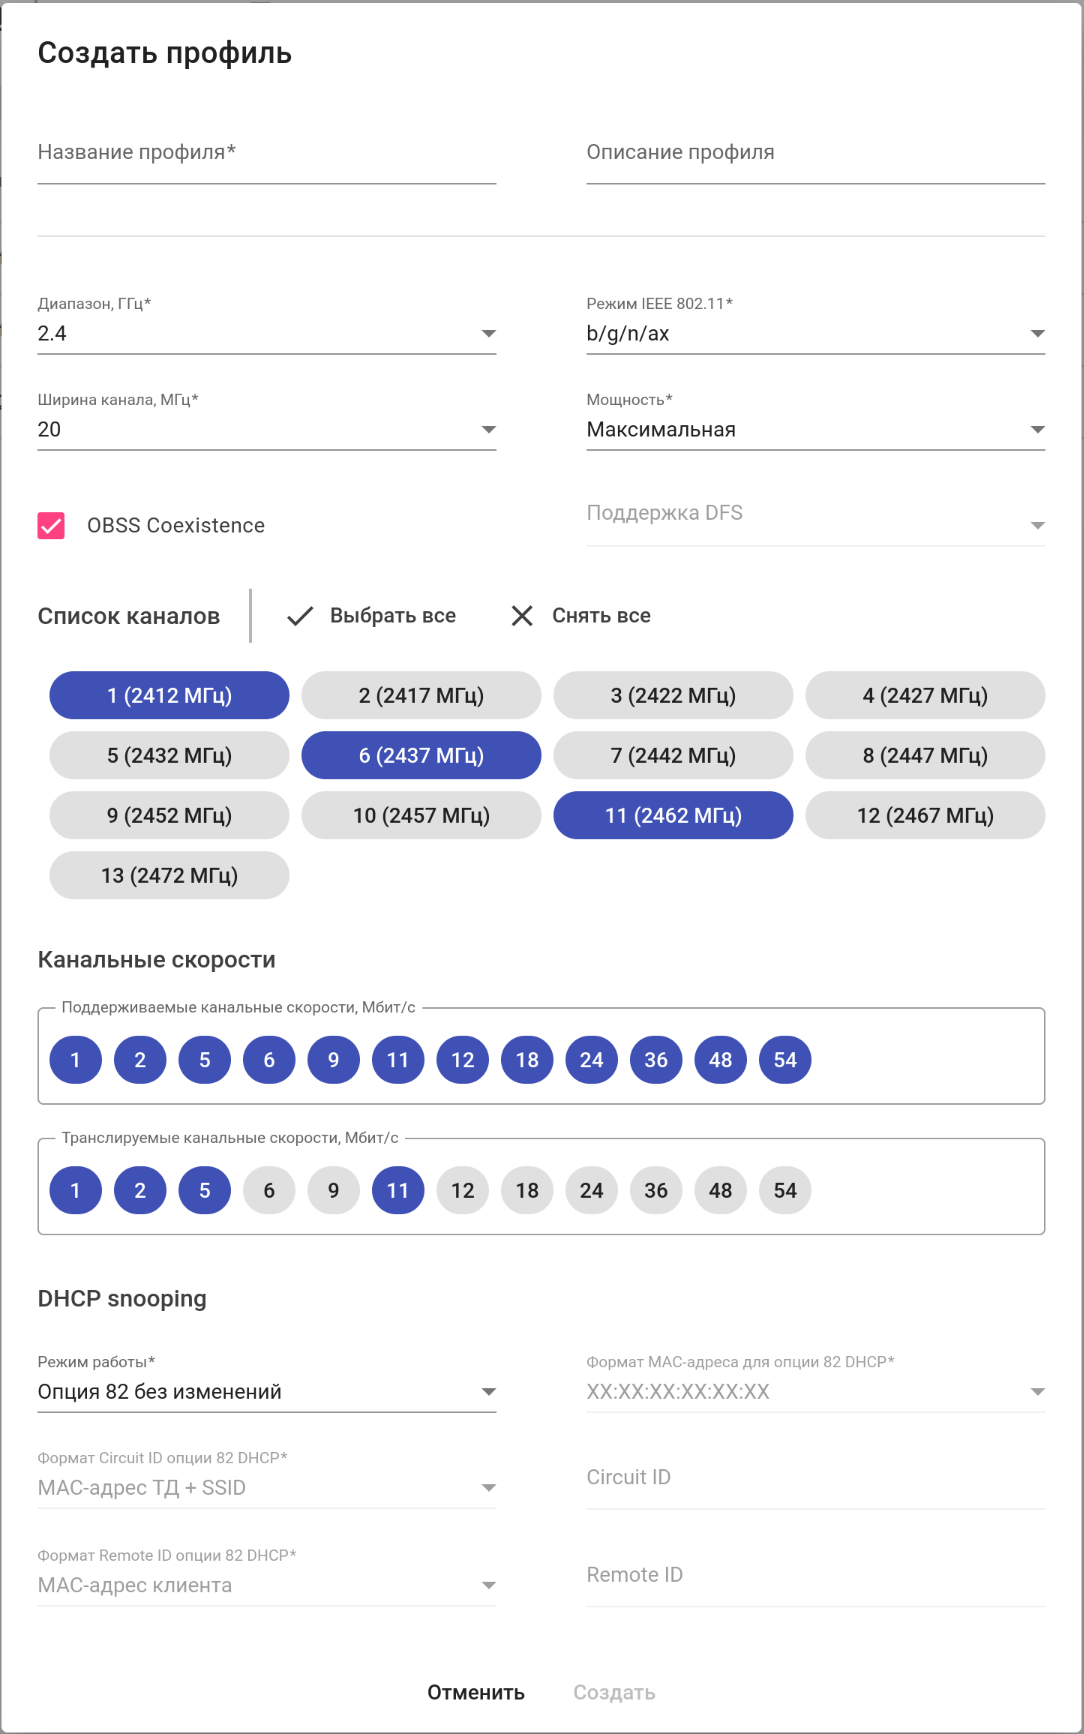Toggle supported rate 54 Mbit/s
The image size is (1084, 1734).
[x=785, y=1060]
